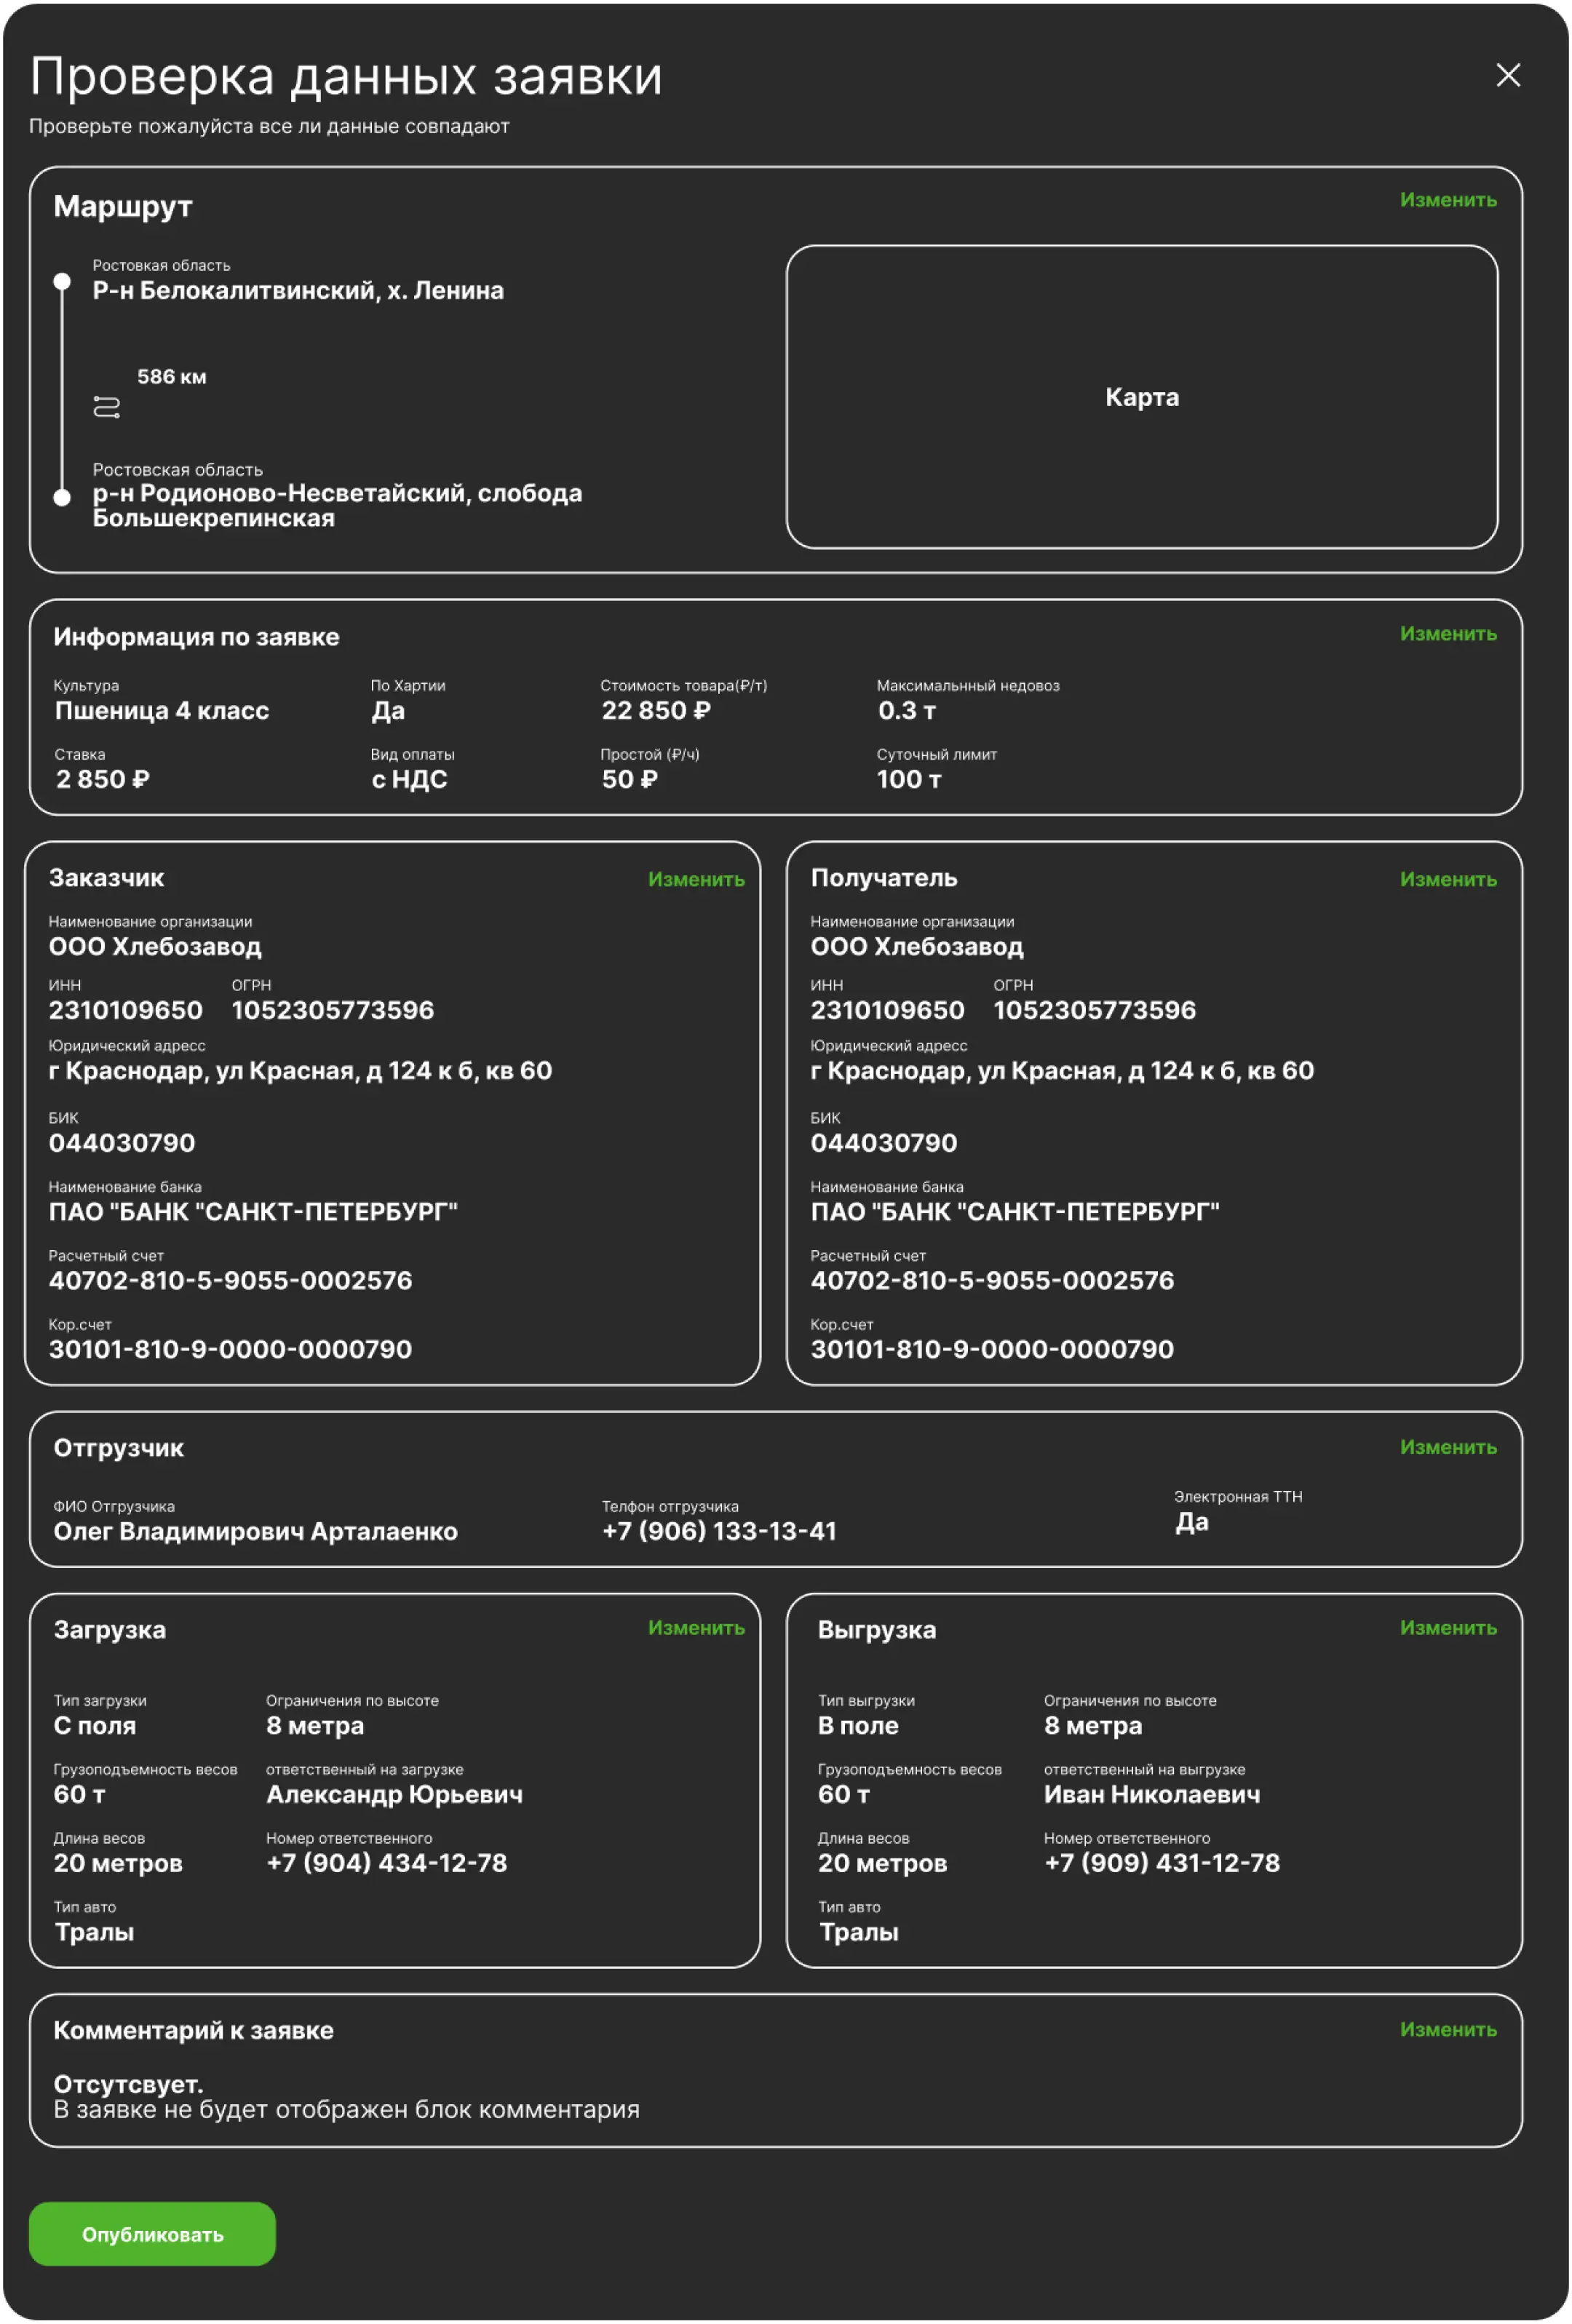The image size is (1572, 2324).
Task: Open the Карта map placeholder
Action: point(1141,397)
